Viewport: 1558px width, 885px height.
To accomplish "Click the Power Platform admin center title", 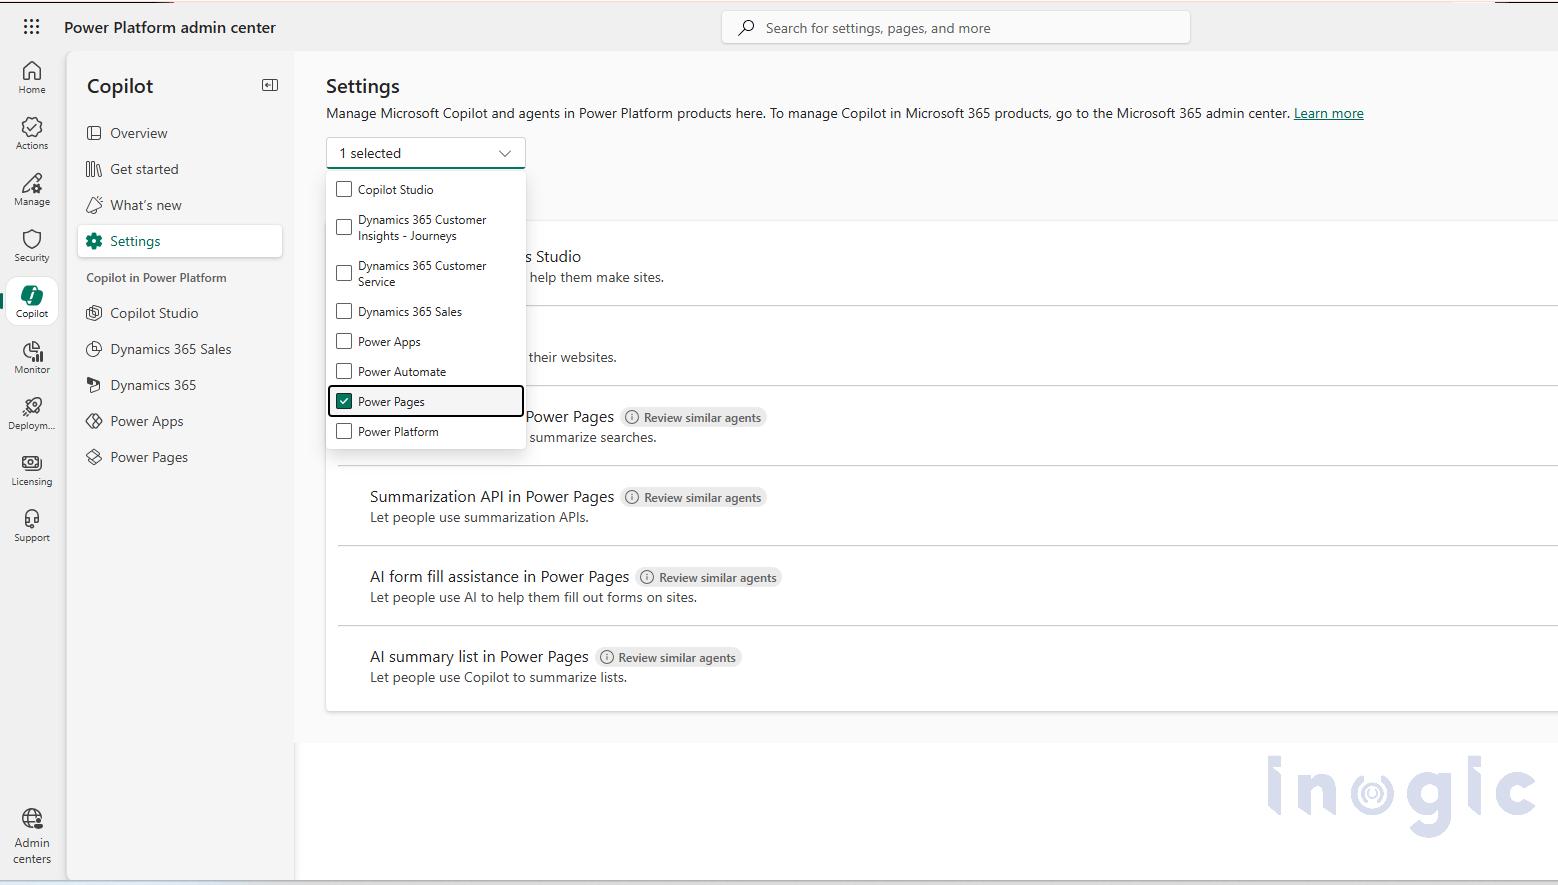I will (170, 27).
